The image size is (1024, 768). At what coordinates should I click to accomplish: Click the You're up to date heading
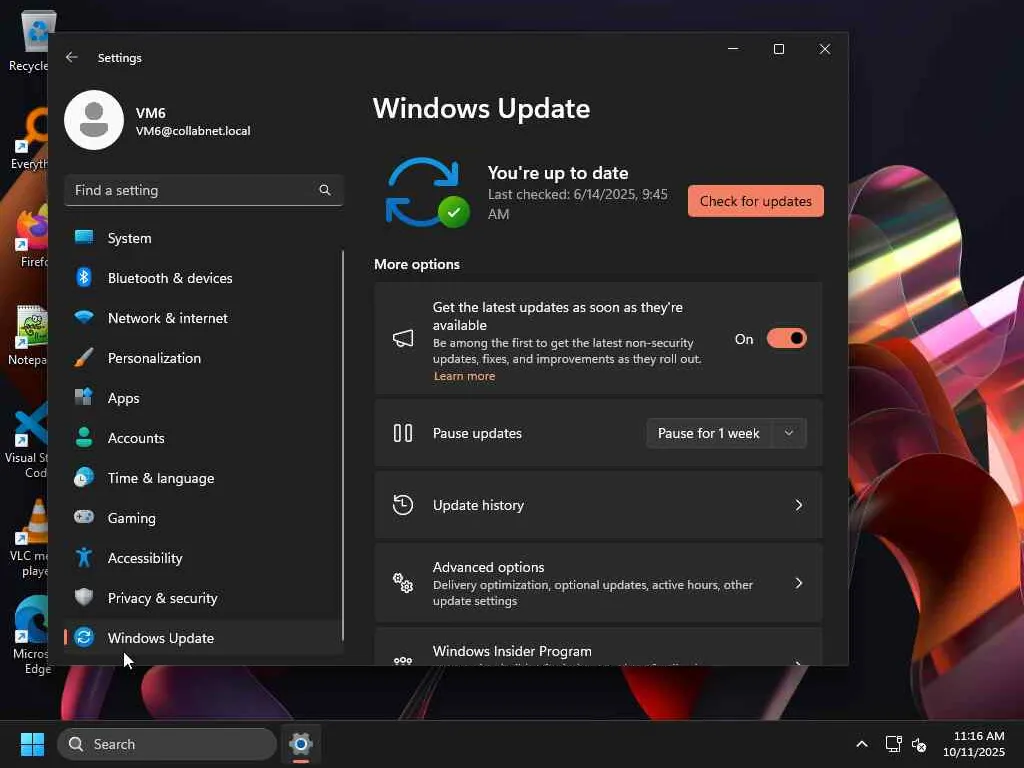[558, 173]
